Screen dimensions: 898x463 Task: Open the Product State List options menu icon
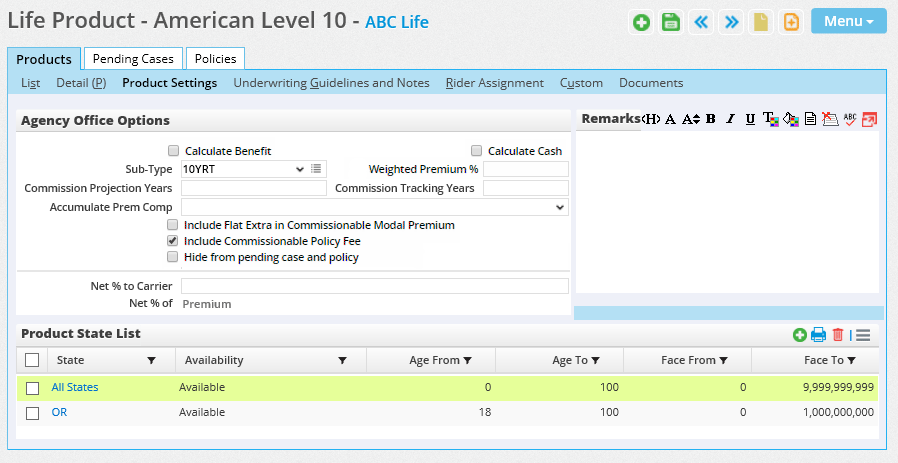point(863,335)
